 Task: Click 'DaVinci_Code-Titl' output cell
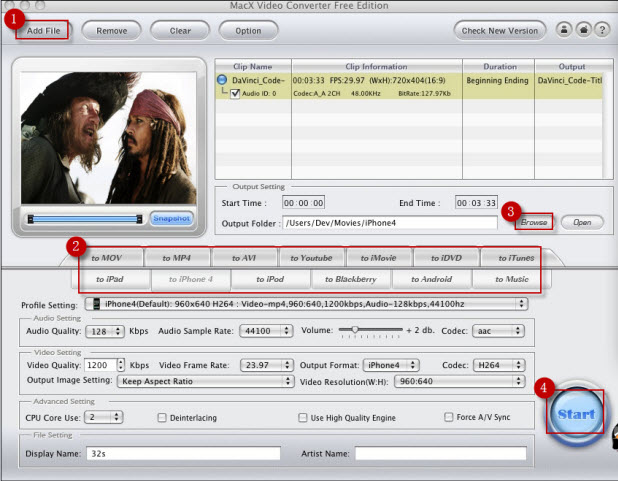point(570,80)
